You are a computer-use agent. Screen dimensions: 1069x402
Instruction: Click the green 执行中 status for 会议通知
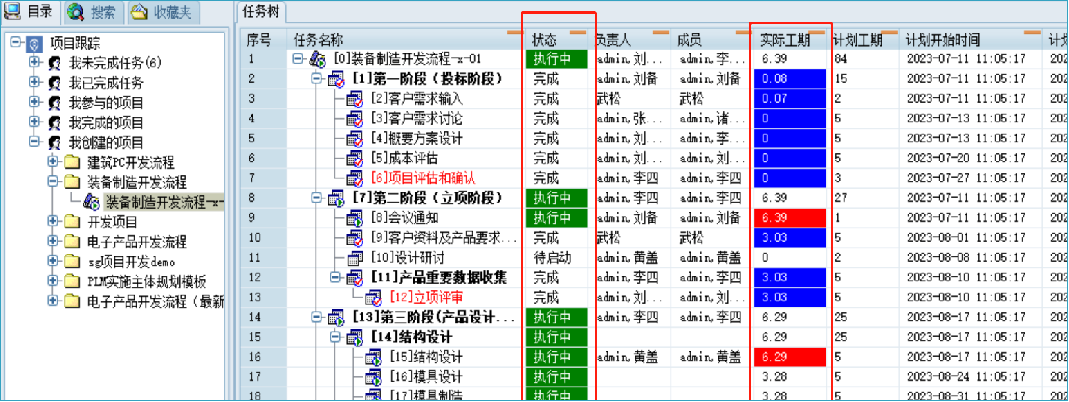[556, 218]
